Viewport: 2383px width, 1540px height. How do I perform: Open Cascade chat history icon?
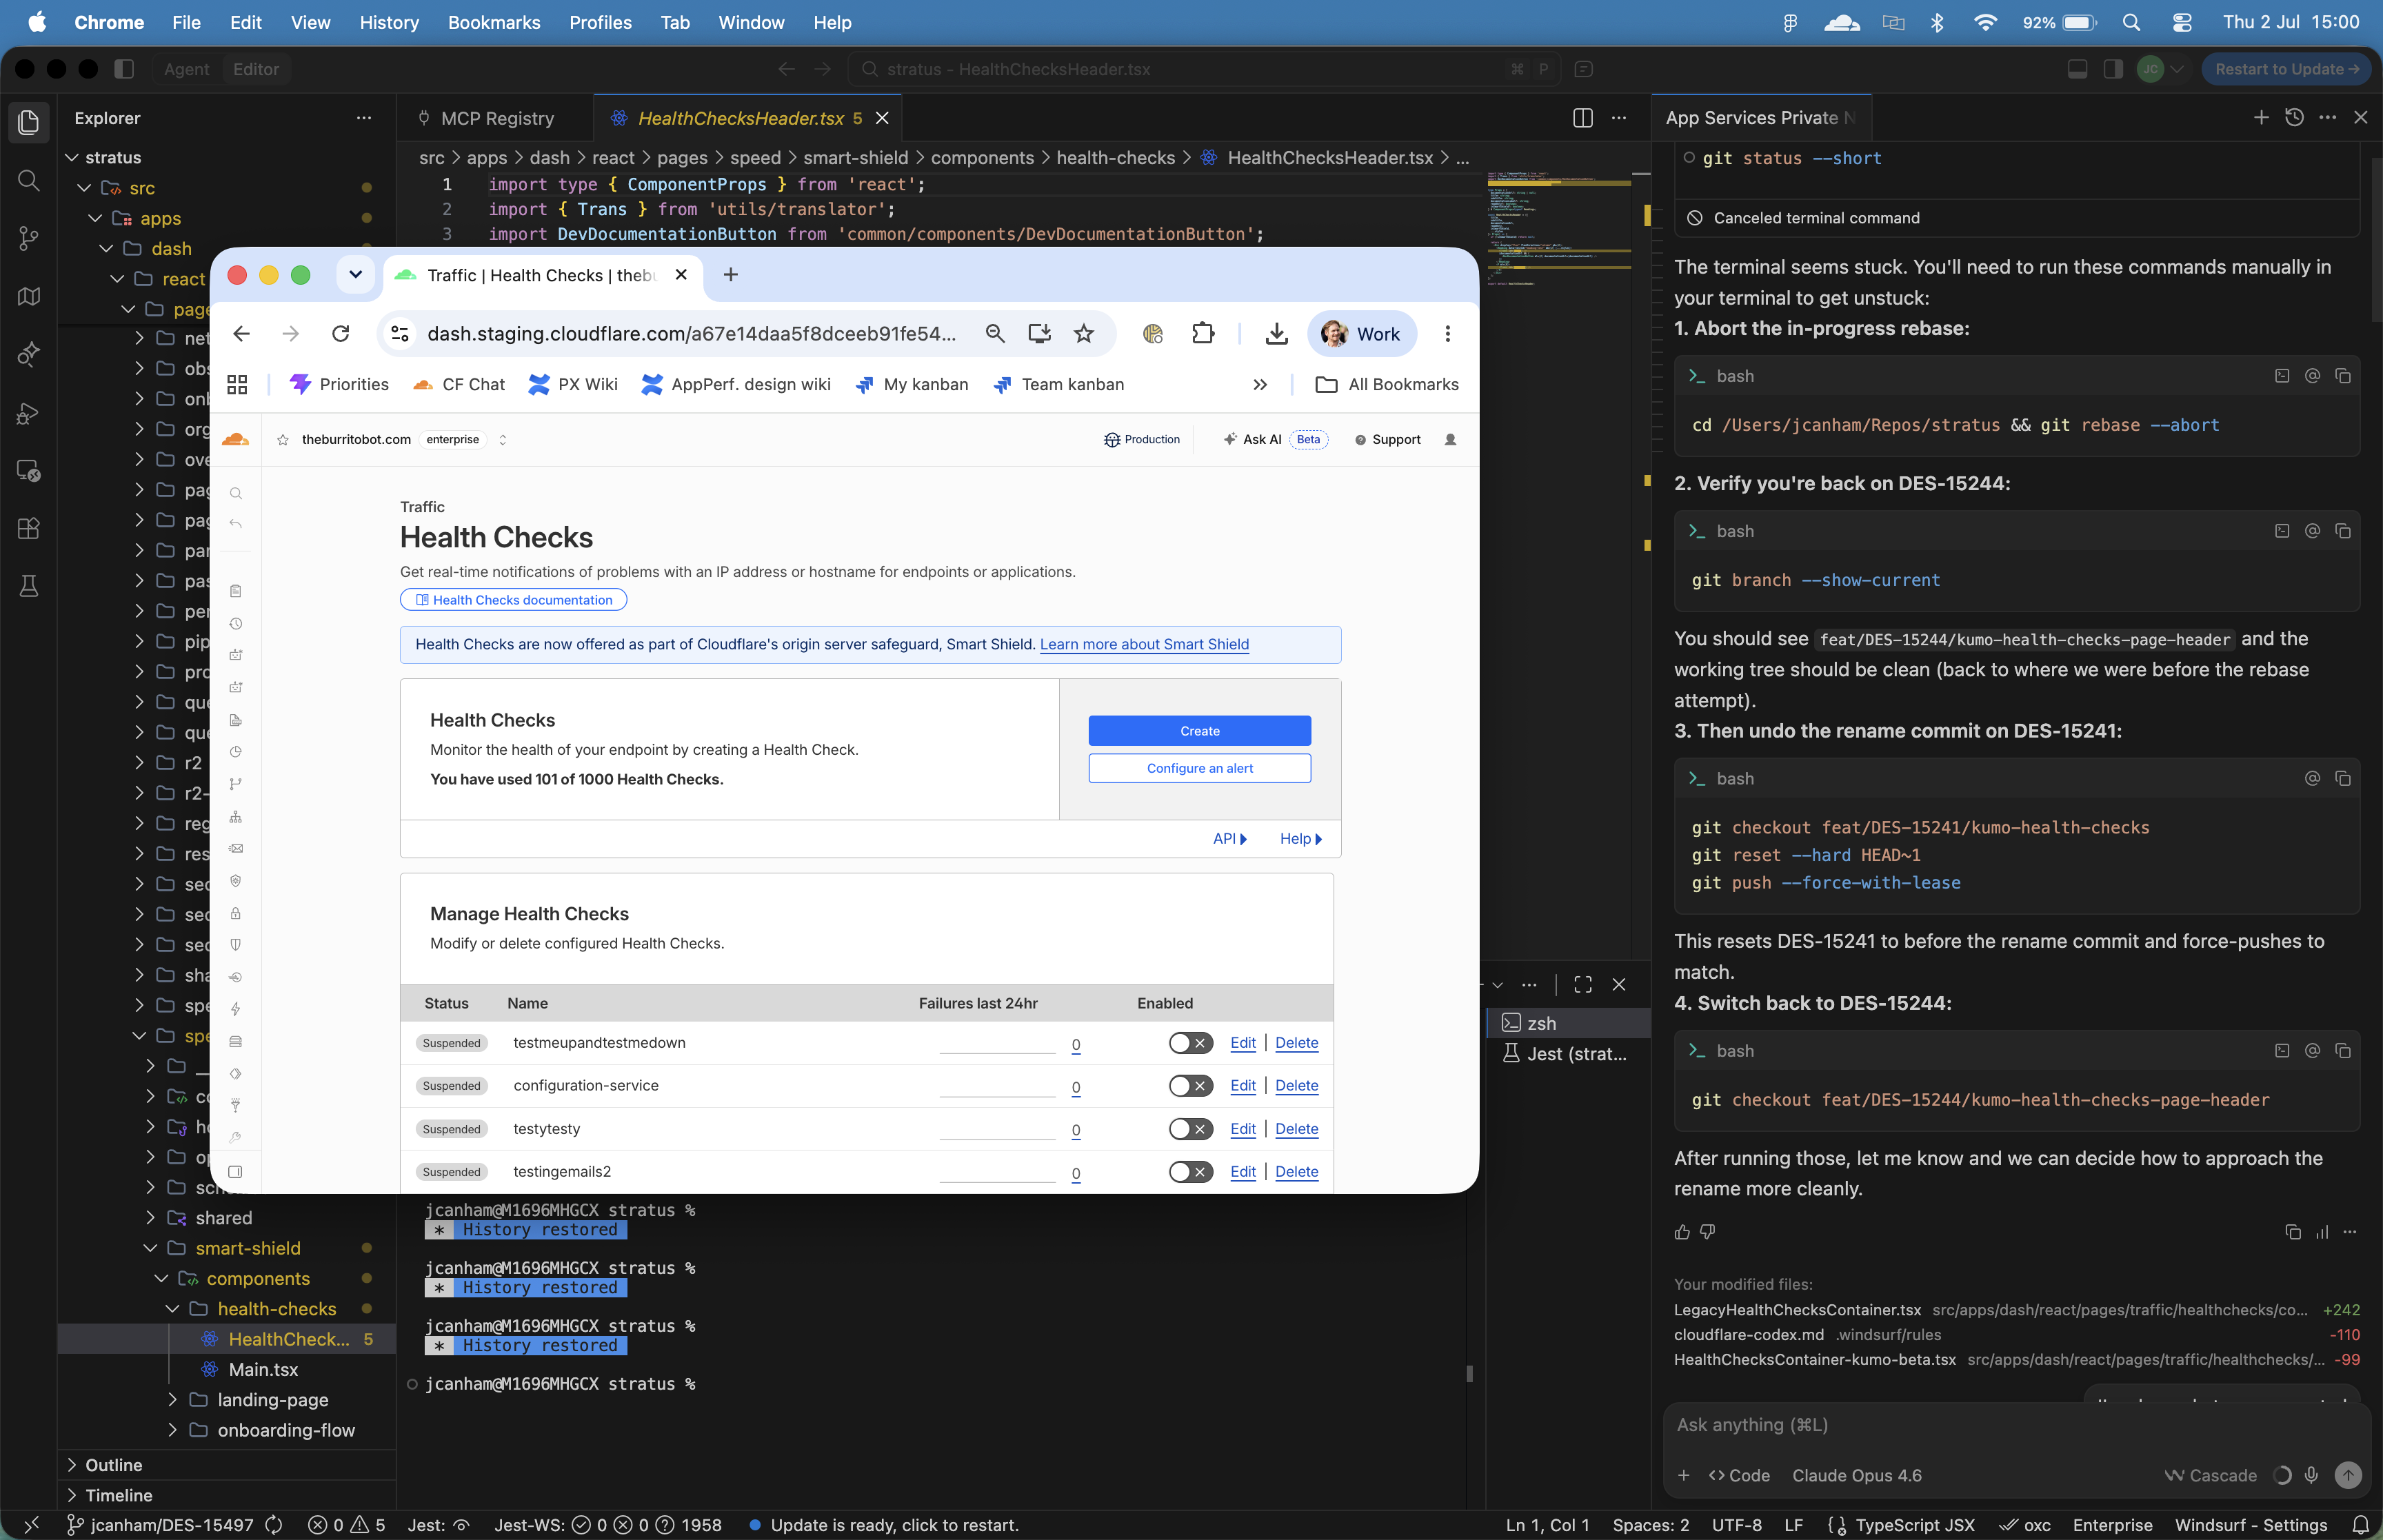(2295, 118)
